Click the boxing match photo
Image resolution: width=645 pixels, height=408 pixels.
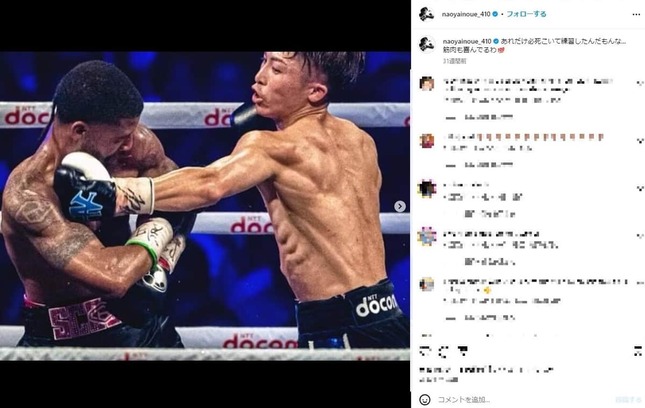[x=205, y=206]
